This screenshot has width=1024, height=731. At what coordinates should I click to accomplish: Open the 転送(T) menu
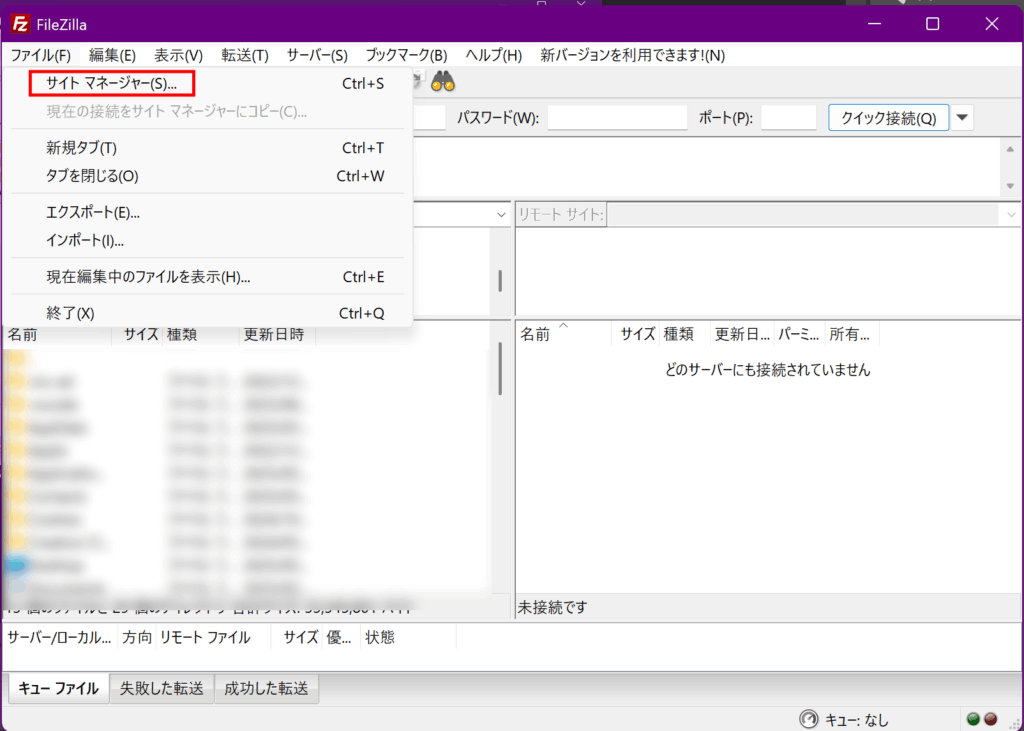pyautogui.click(x=245, y=56)
